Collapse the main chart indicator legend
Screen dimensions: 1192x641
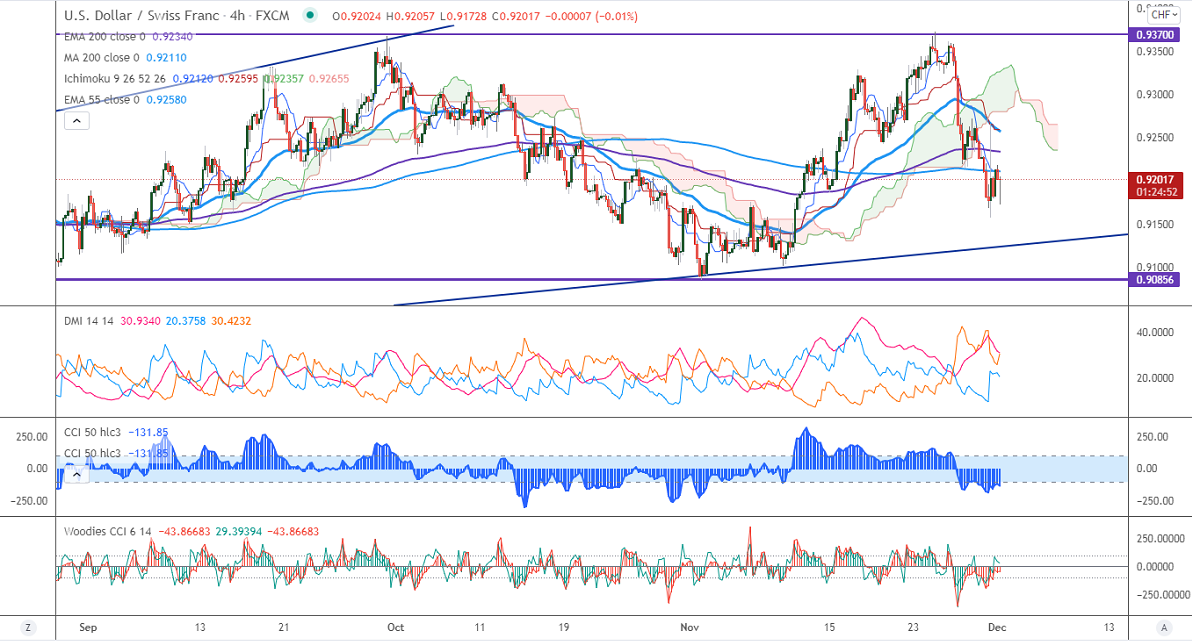[77, 121]
